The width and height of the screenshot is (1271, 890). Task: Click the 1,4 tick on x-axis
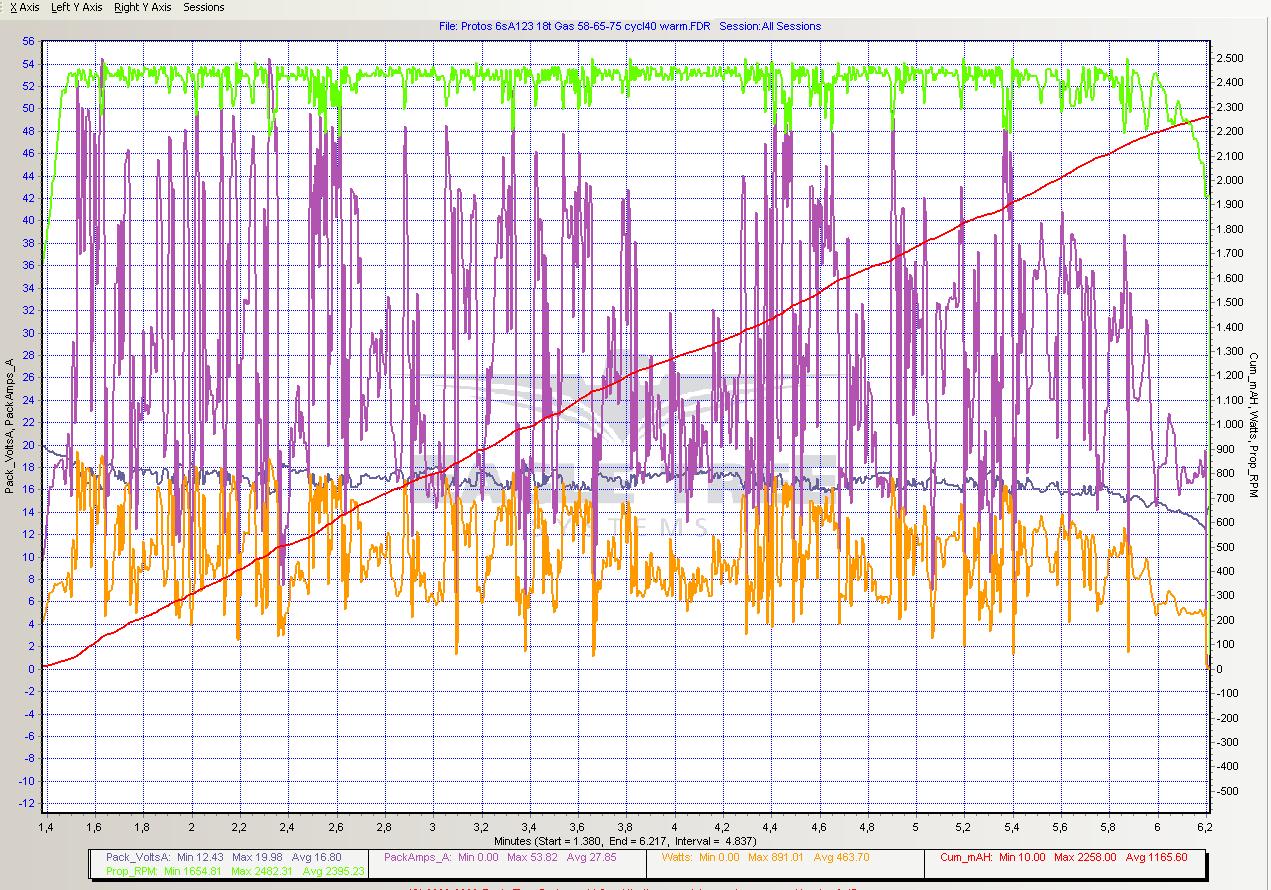(46, 828)
